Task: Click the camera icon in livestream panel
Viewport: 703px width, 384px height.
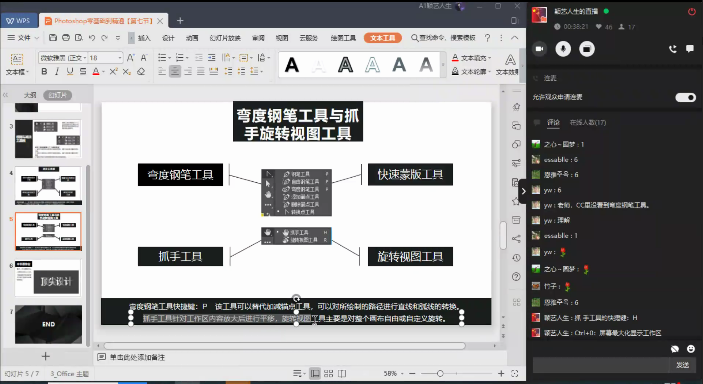Action: click(x=540, y=48)
